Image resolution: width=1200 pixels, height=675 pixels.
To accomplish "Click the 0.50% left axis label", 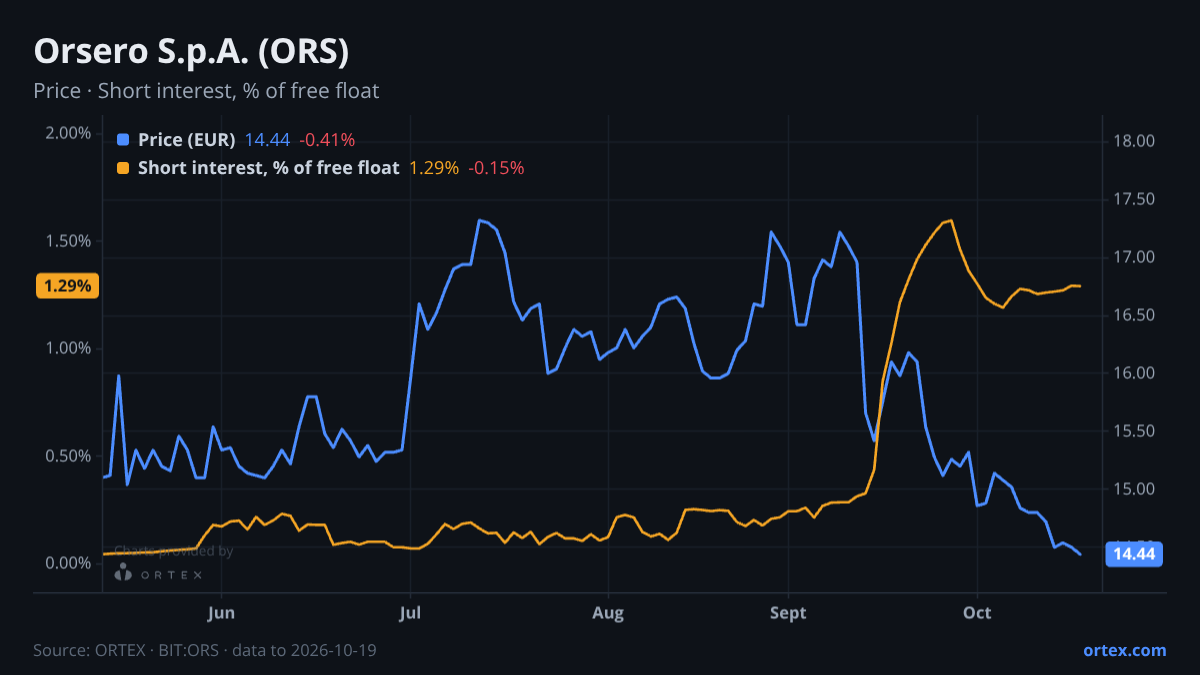I will [x=69, y=456].
